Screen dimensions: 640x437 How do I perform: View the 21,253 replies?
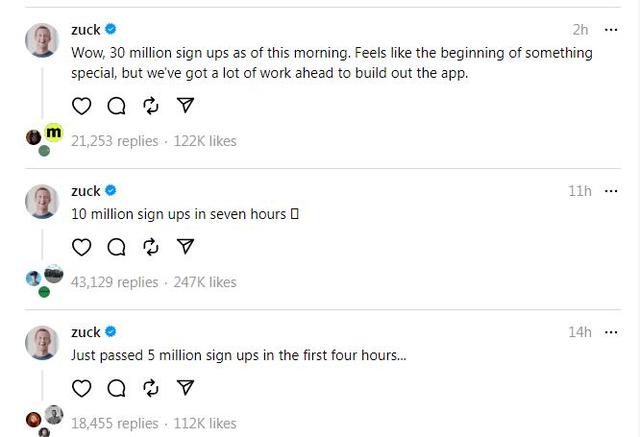pos(114,141)
